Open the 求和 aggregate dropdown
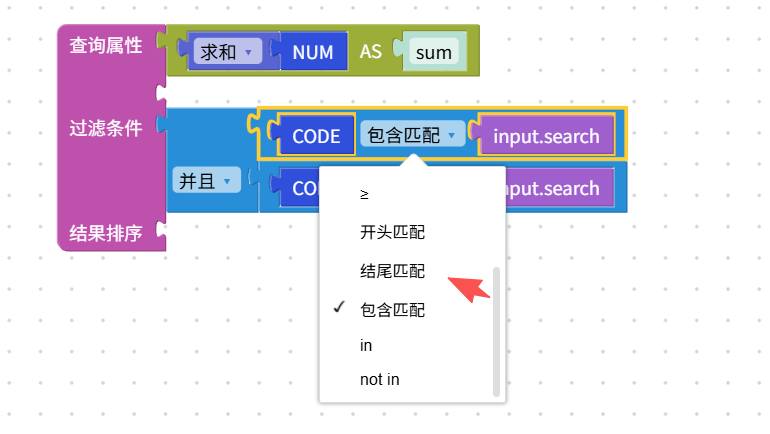Viewport: 770px width, 434px height. tap(227, 51)
